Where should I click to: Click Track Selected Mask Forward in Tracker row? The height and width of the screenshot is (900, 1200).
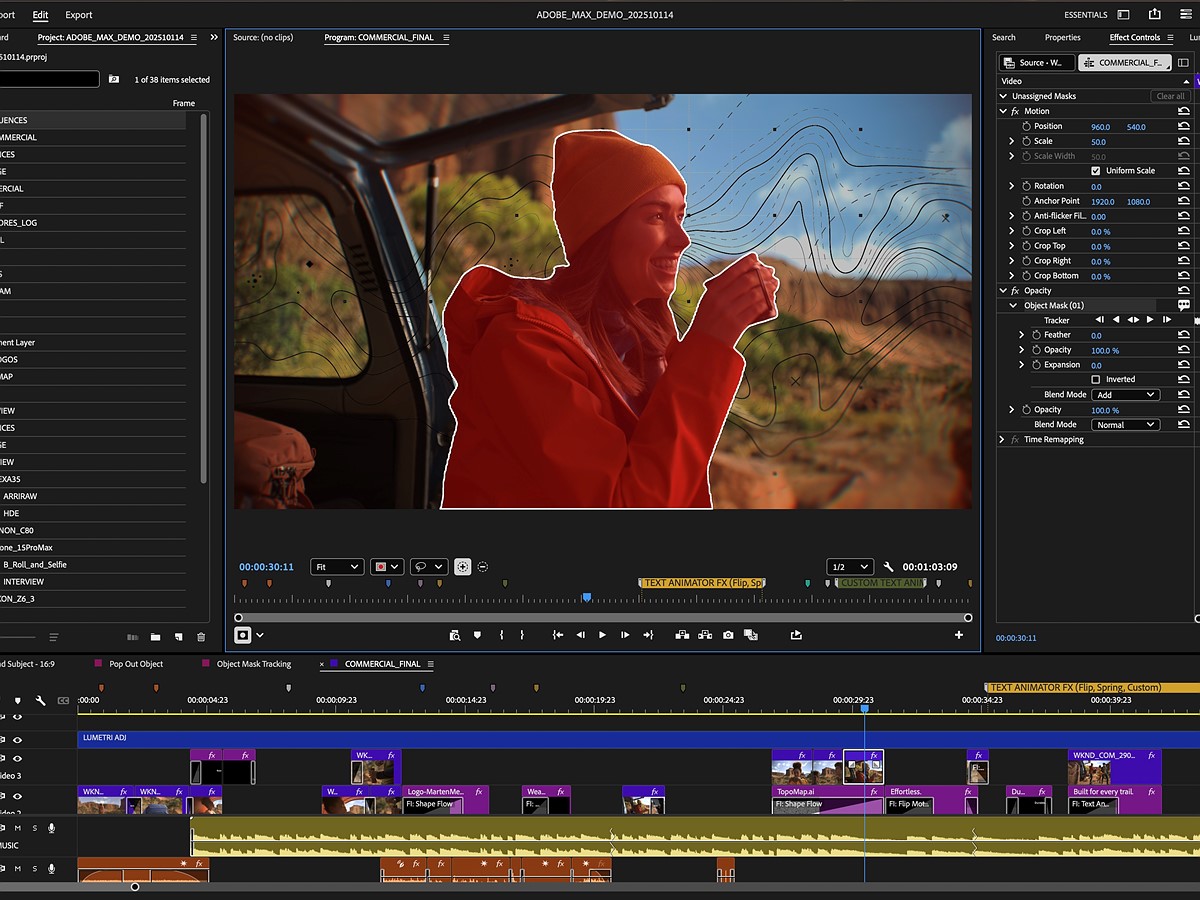[x=1150, y=320]
